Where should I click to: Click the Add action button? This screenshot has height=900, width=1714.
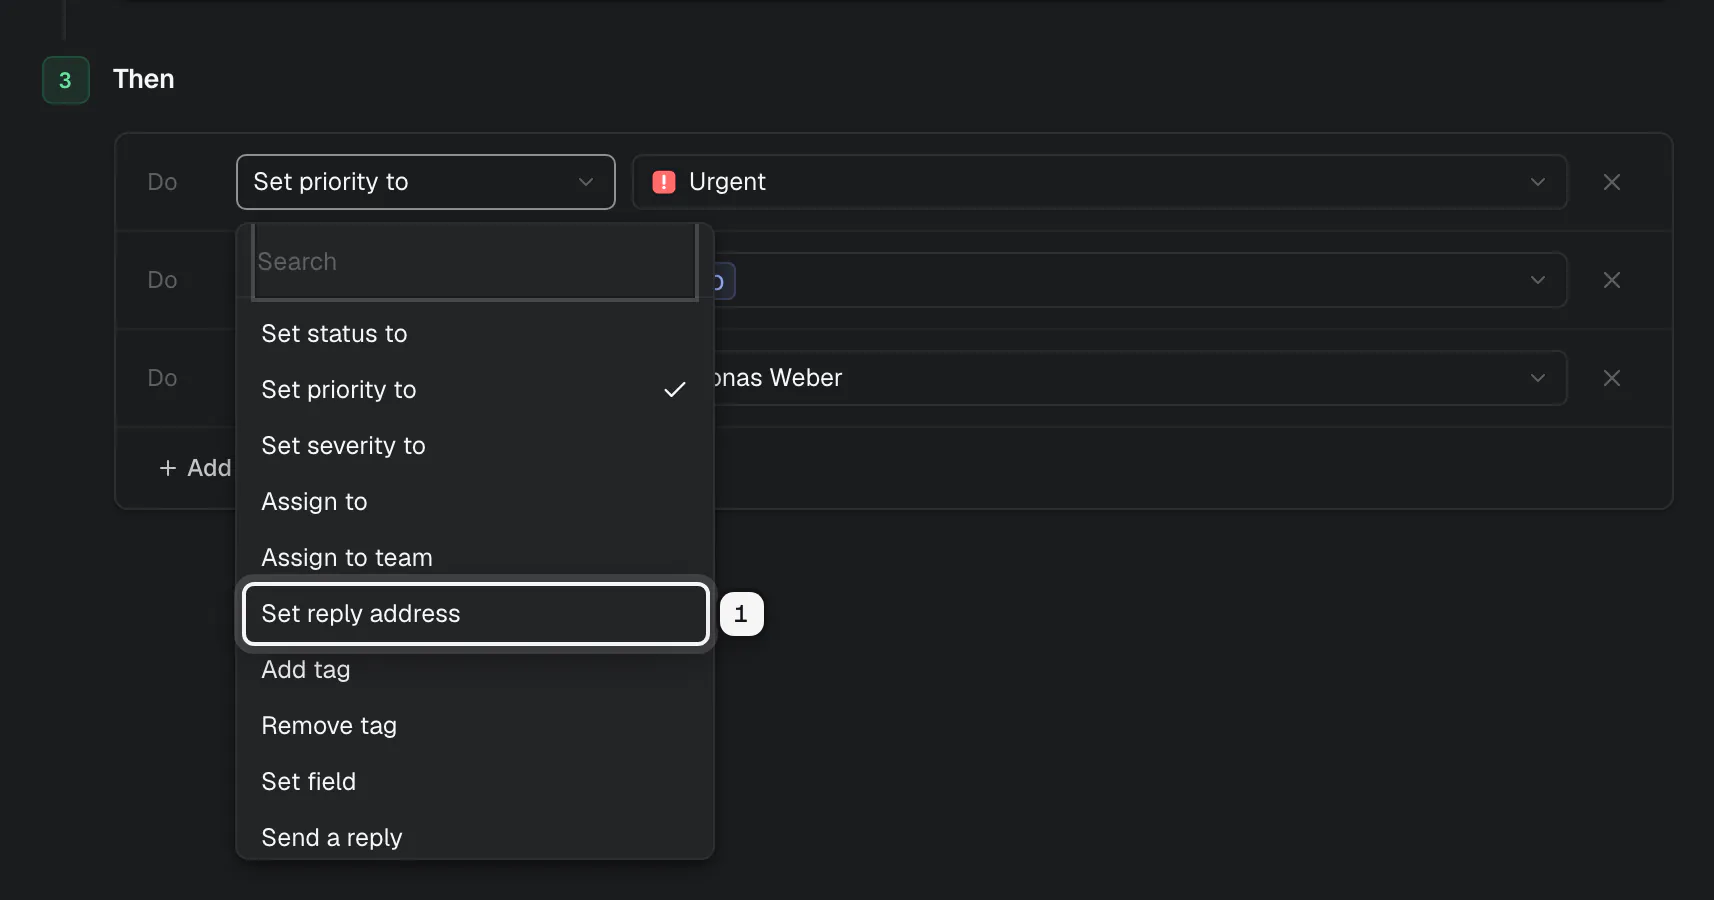[196, 468]
